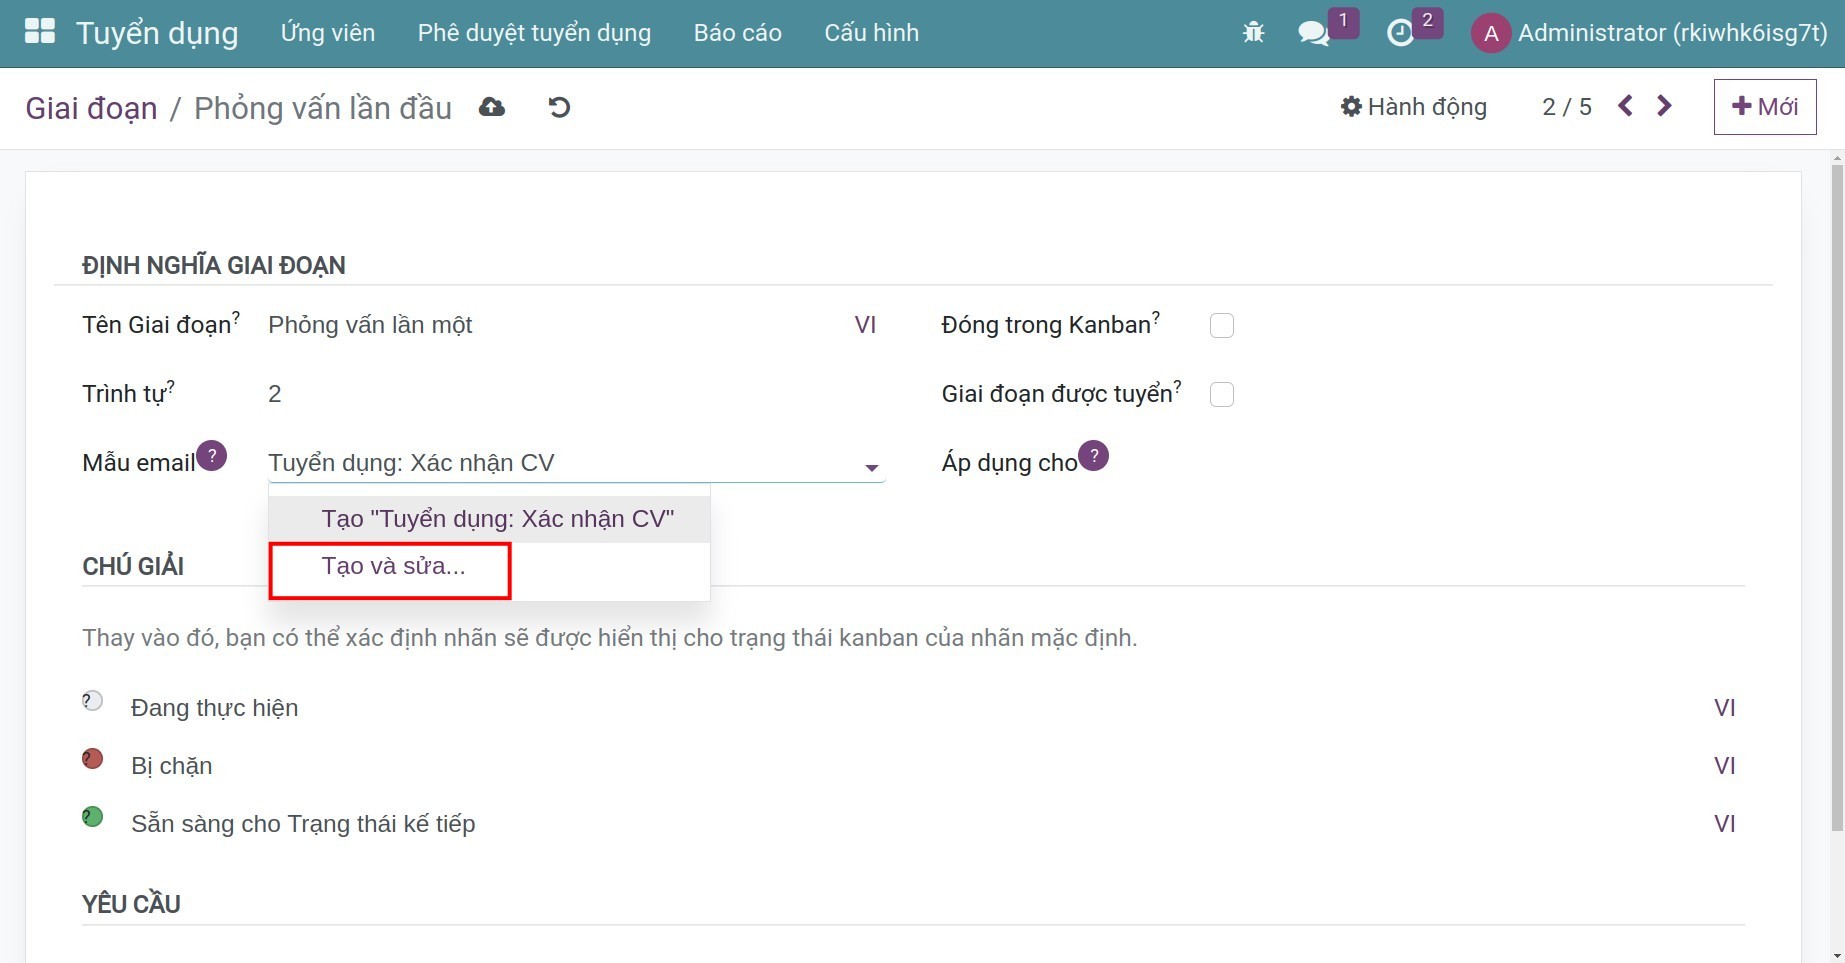Click the cloud save icon

[x=492, y=107]
